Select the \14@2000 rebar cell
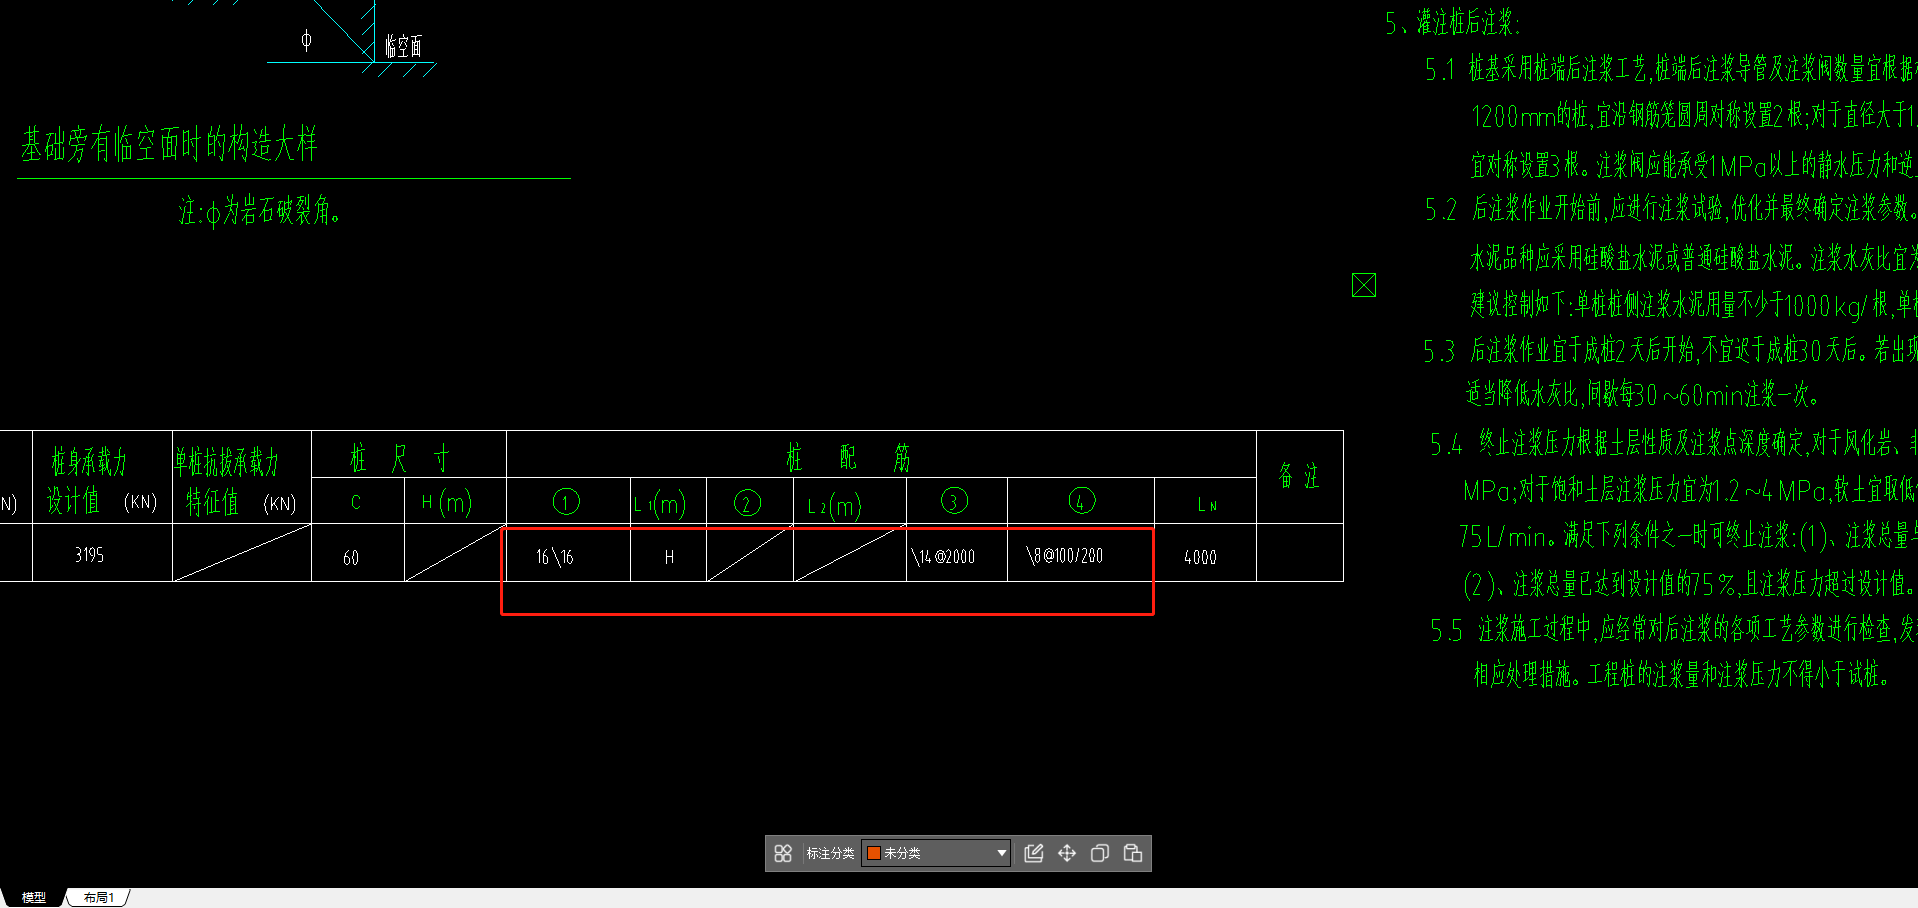 [x=943, y=556]
